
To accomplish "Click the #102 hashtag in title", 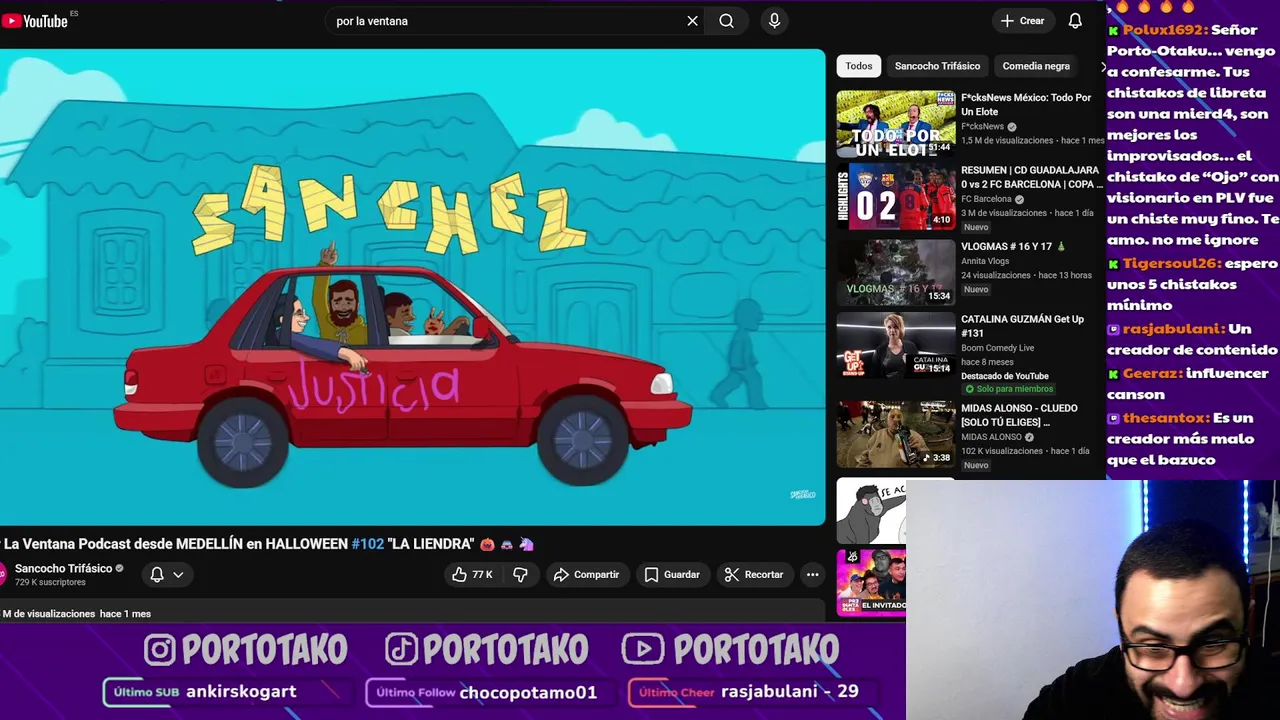I will (367, 544).
